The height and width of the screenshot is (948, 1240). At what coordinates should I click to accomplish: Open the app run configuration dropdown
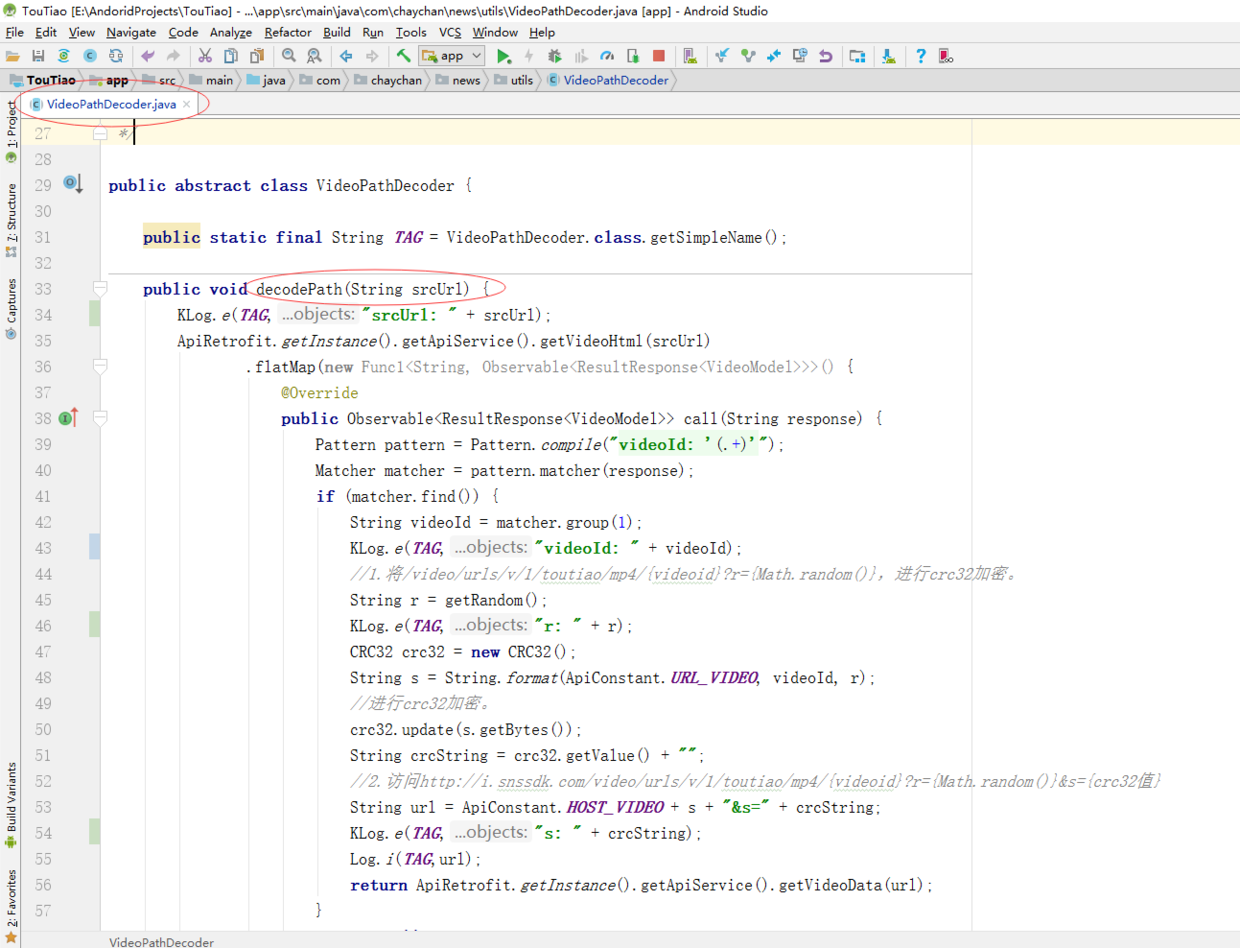[x=452, y=56]
